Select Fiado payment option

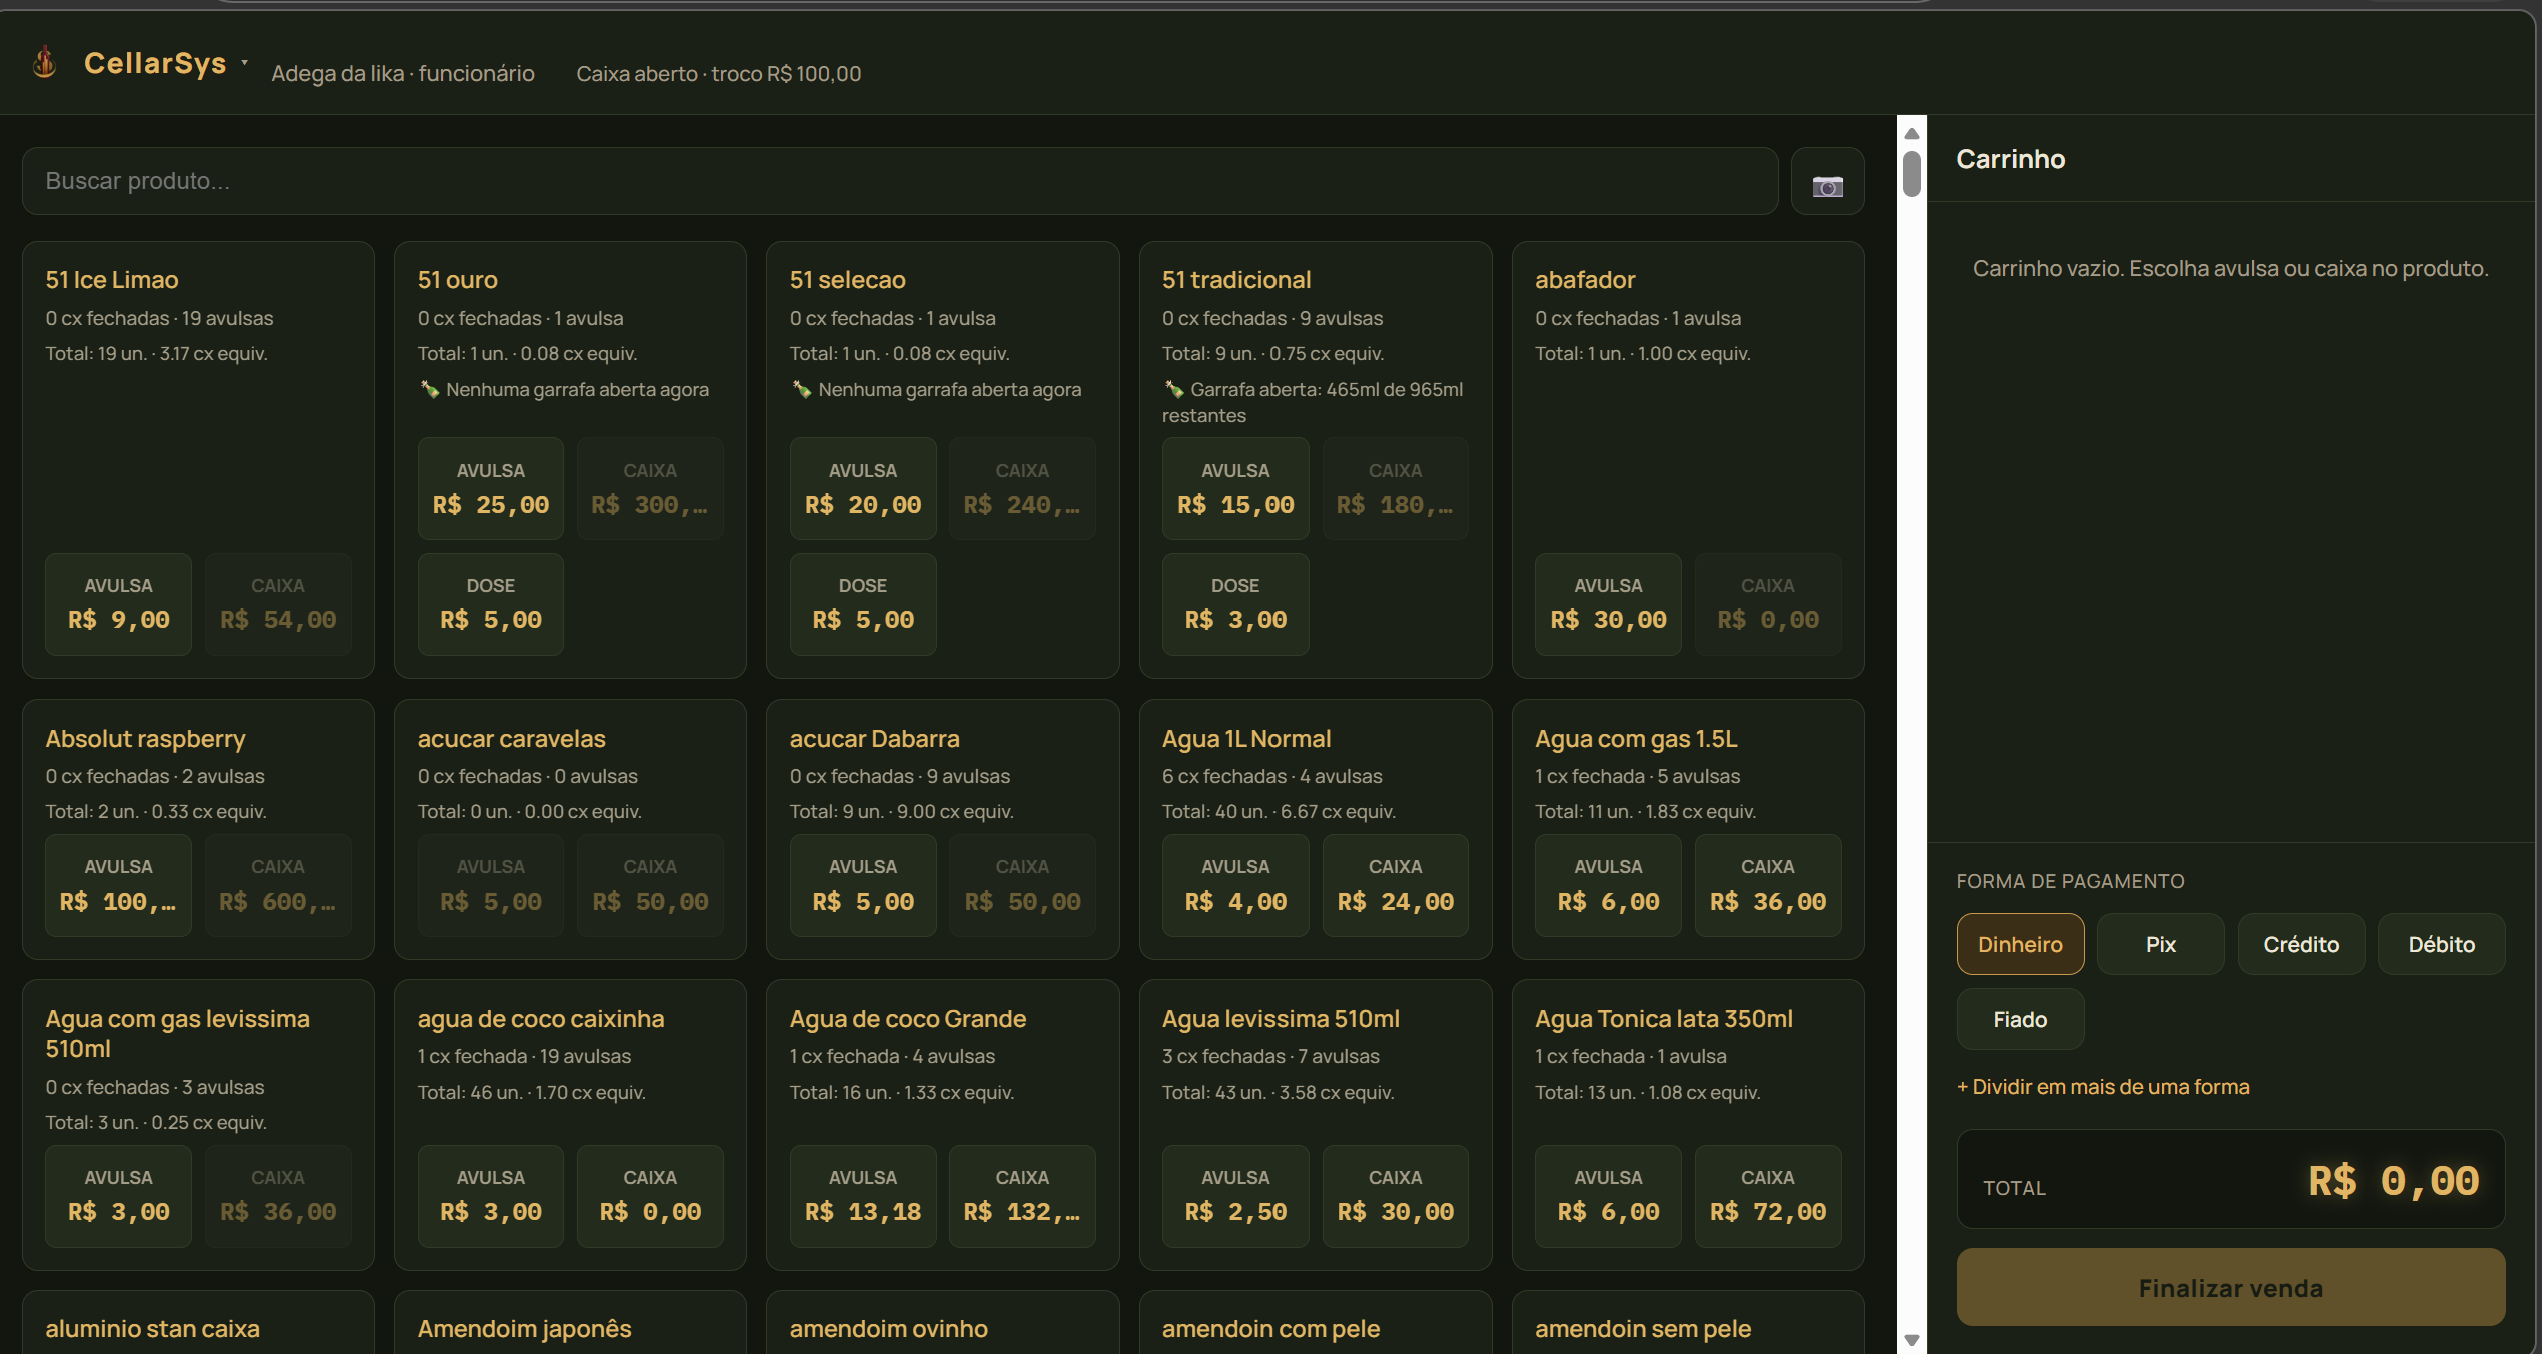point(2020,1019)
